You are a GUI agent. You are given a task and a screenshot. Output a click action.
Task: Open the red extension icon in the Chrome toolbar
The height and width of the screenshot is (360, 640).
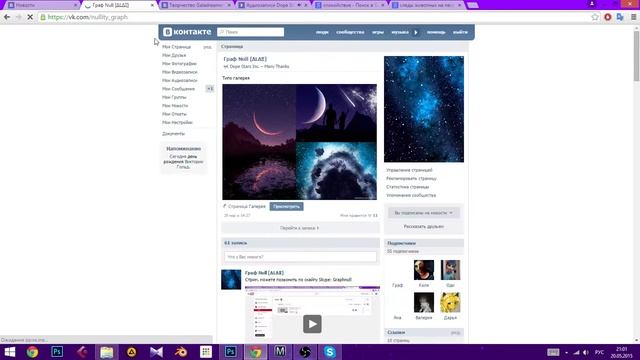[x=608, y=17]
